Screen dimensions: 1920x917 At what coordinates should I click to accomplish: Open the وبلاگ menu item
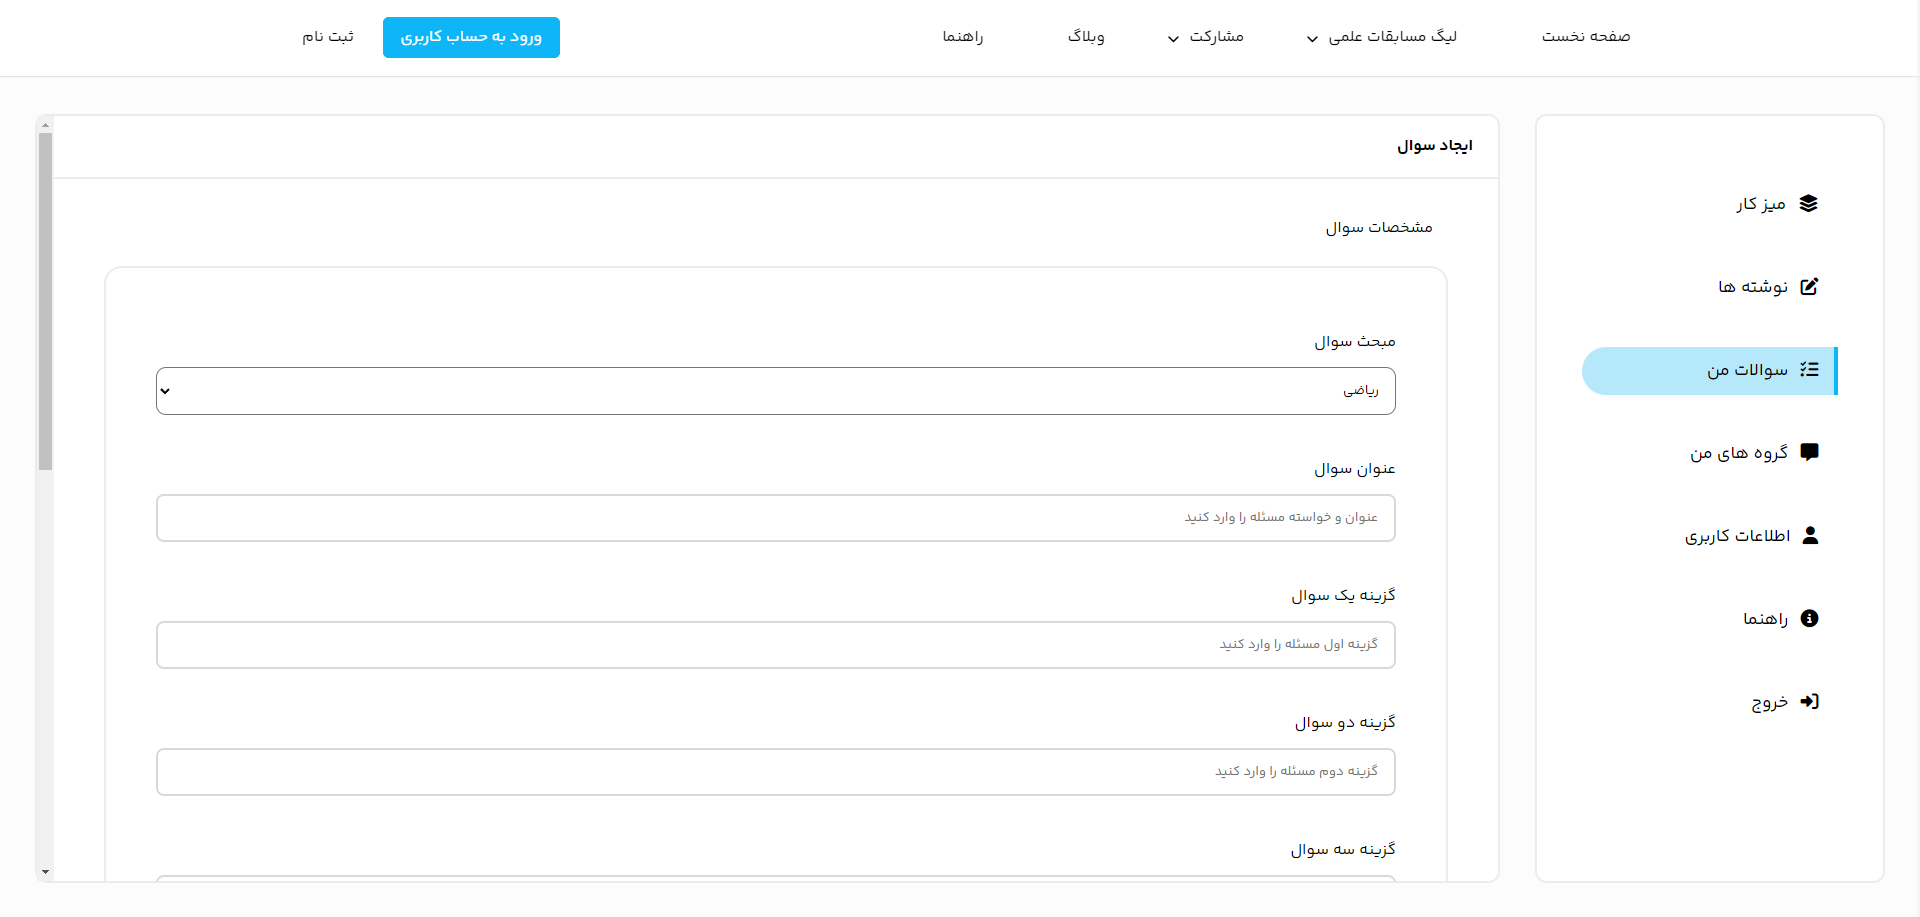point(1086,37)
